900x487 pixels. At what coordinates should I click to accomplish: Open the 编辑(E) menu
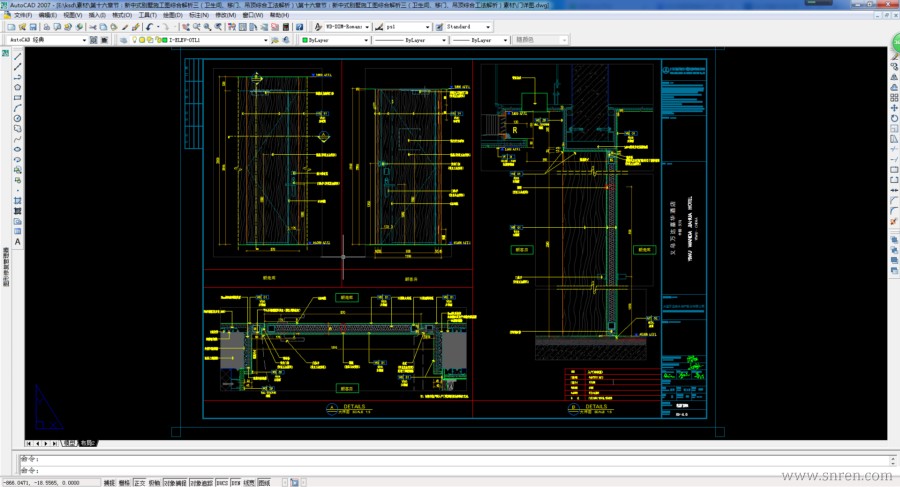pyautogui.click(x=48, y=15)
